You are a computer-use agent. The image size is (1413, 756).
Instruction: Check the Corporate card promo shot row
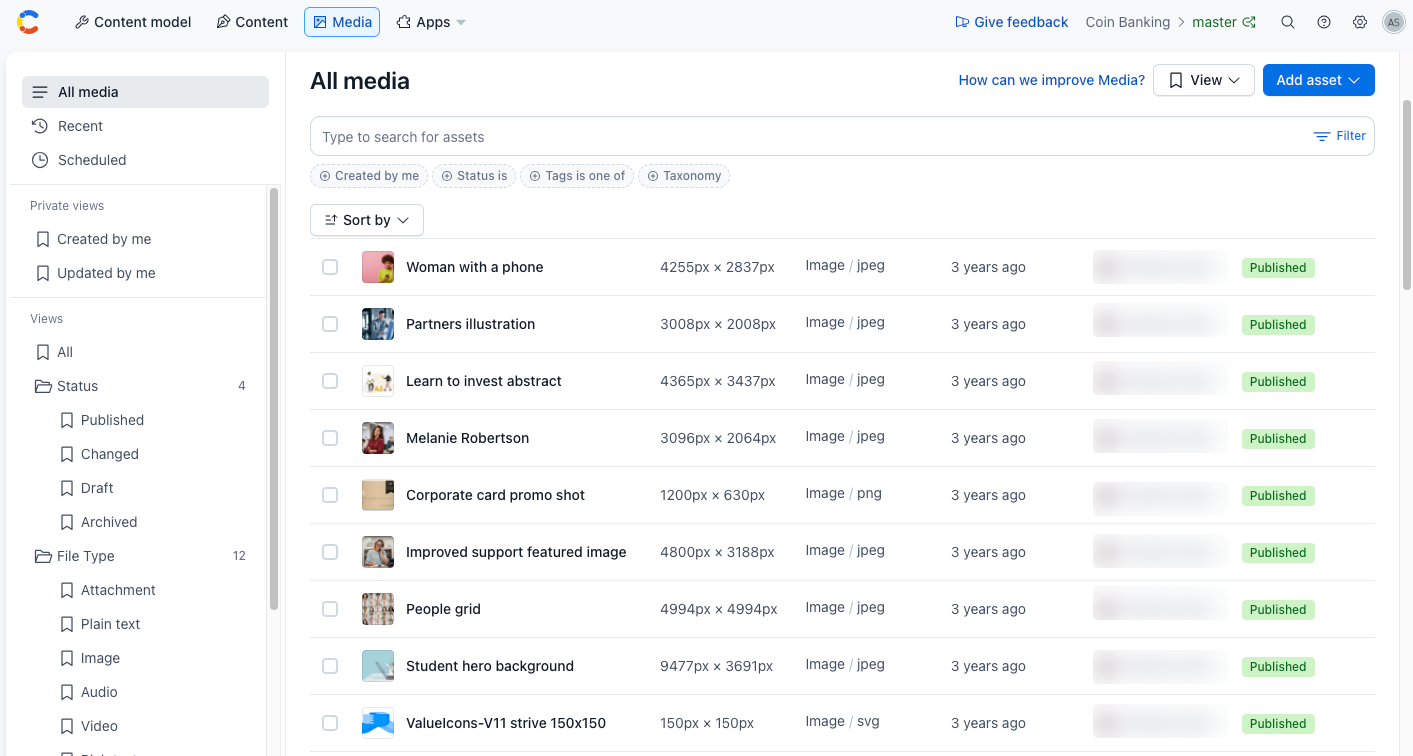pyautogui.click(x=330, y=495)
